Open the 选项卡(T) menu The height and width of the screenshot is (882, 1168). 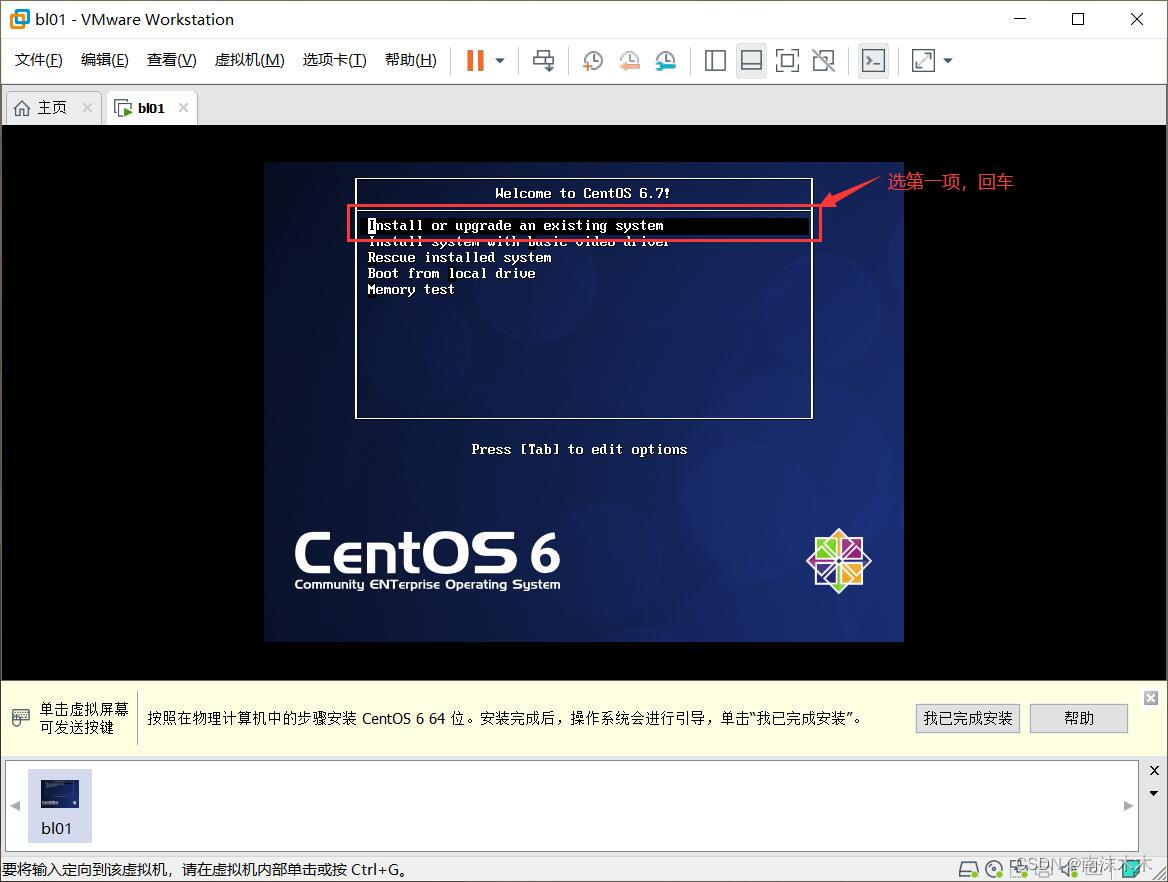point(334,60)
